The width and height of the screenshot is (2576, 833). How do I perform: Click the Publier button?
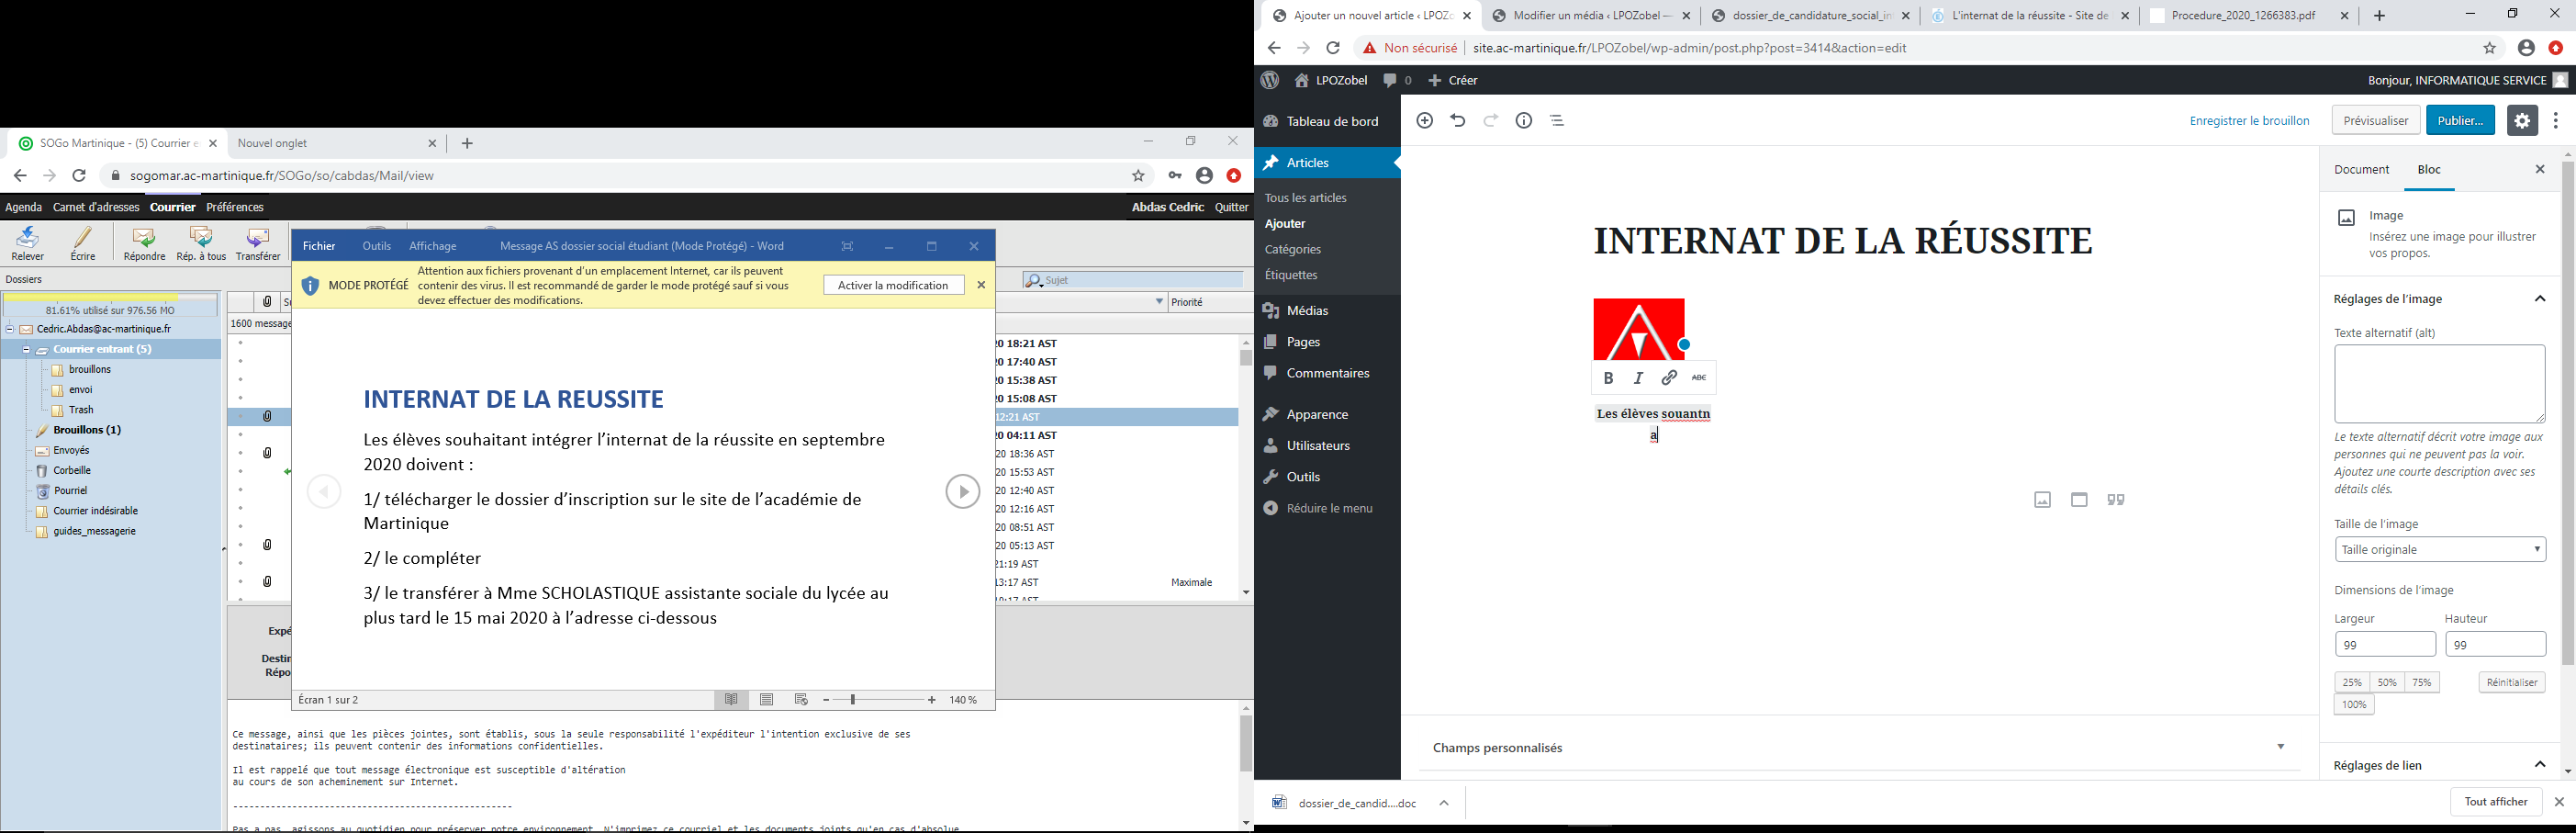point(2460,121)
